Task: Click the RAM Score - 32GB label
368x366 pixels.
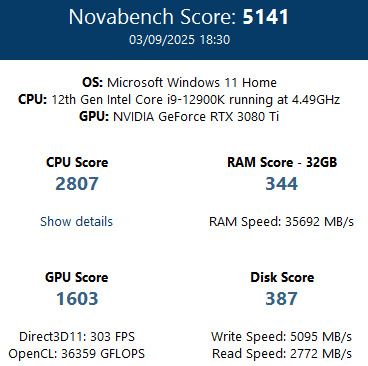Action: point(282,162)
